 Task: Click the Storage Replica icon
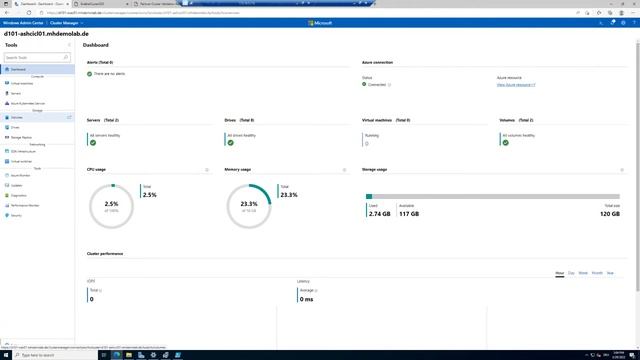click(x=7, y=137)
